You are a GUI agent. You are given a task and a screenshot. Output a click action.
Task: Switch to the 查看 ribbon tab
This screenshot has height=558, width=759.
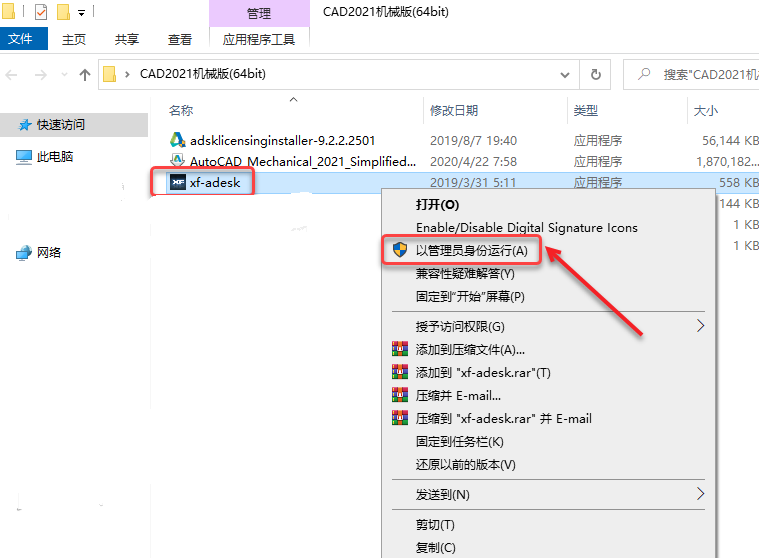click(180, 39)
